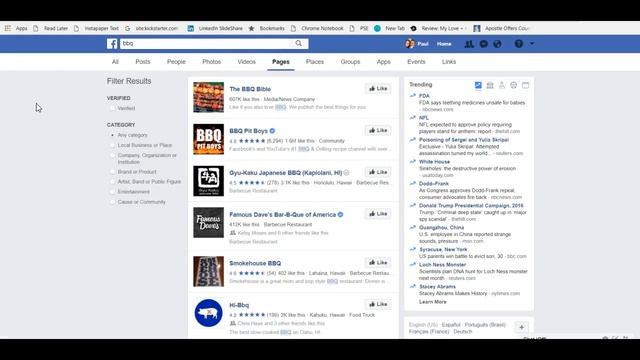Open the LinkedIn SlideShare bookmark
This screenshot has height=360, width=640.
(215, 28)
